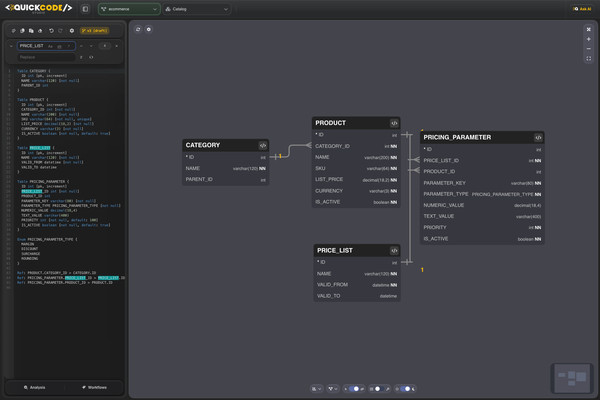Viewport: 600px width, 400px height.
Task: Open the Analysis tab at bottom left
Action: 34,387
